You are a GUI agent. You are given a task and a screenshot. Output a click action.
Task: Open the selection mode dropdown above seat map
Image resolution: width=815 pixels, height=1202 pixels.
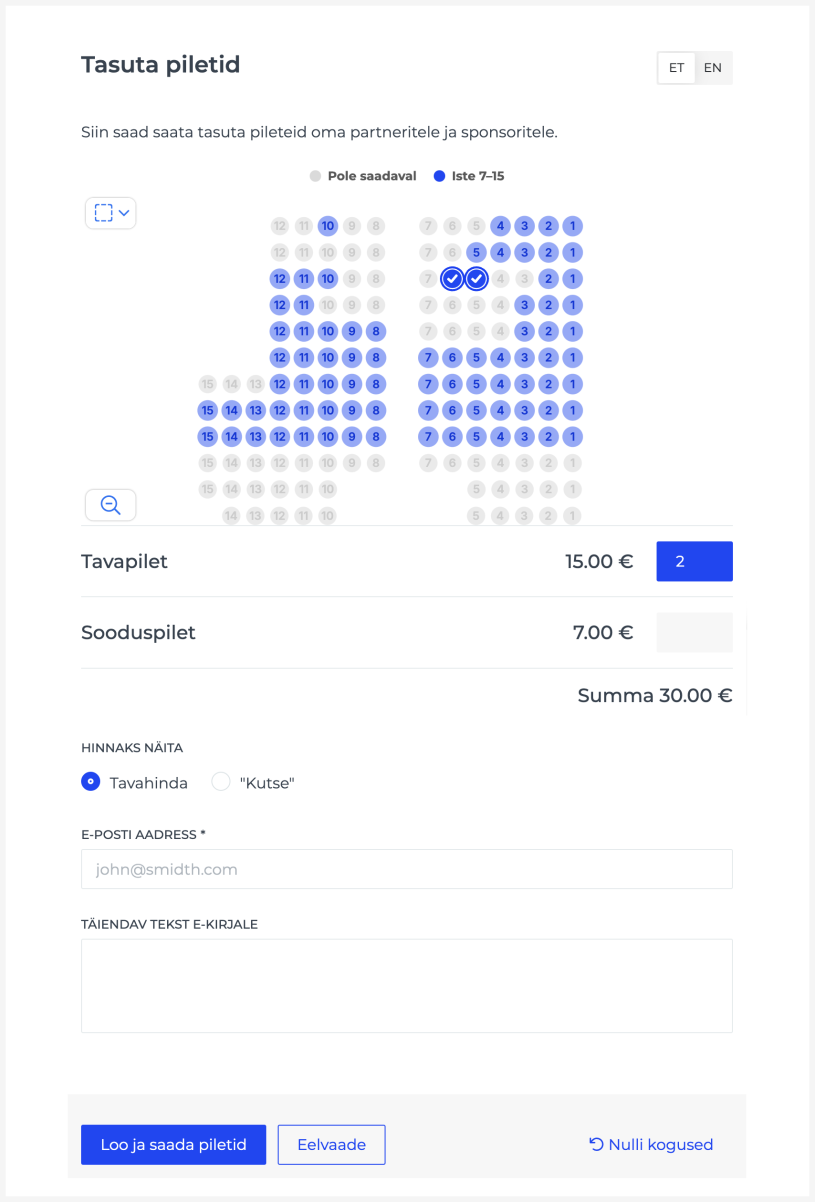point(111,213)
